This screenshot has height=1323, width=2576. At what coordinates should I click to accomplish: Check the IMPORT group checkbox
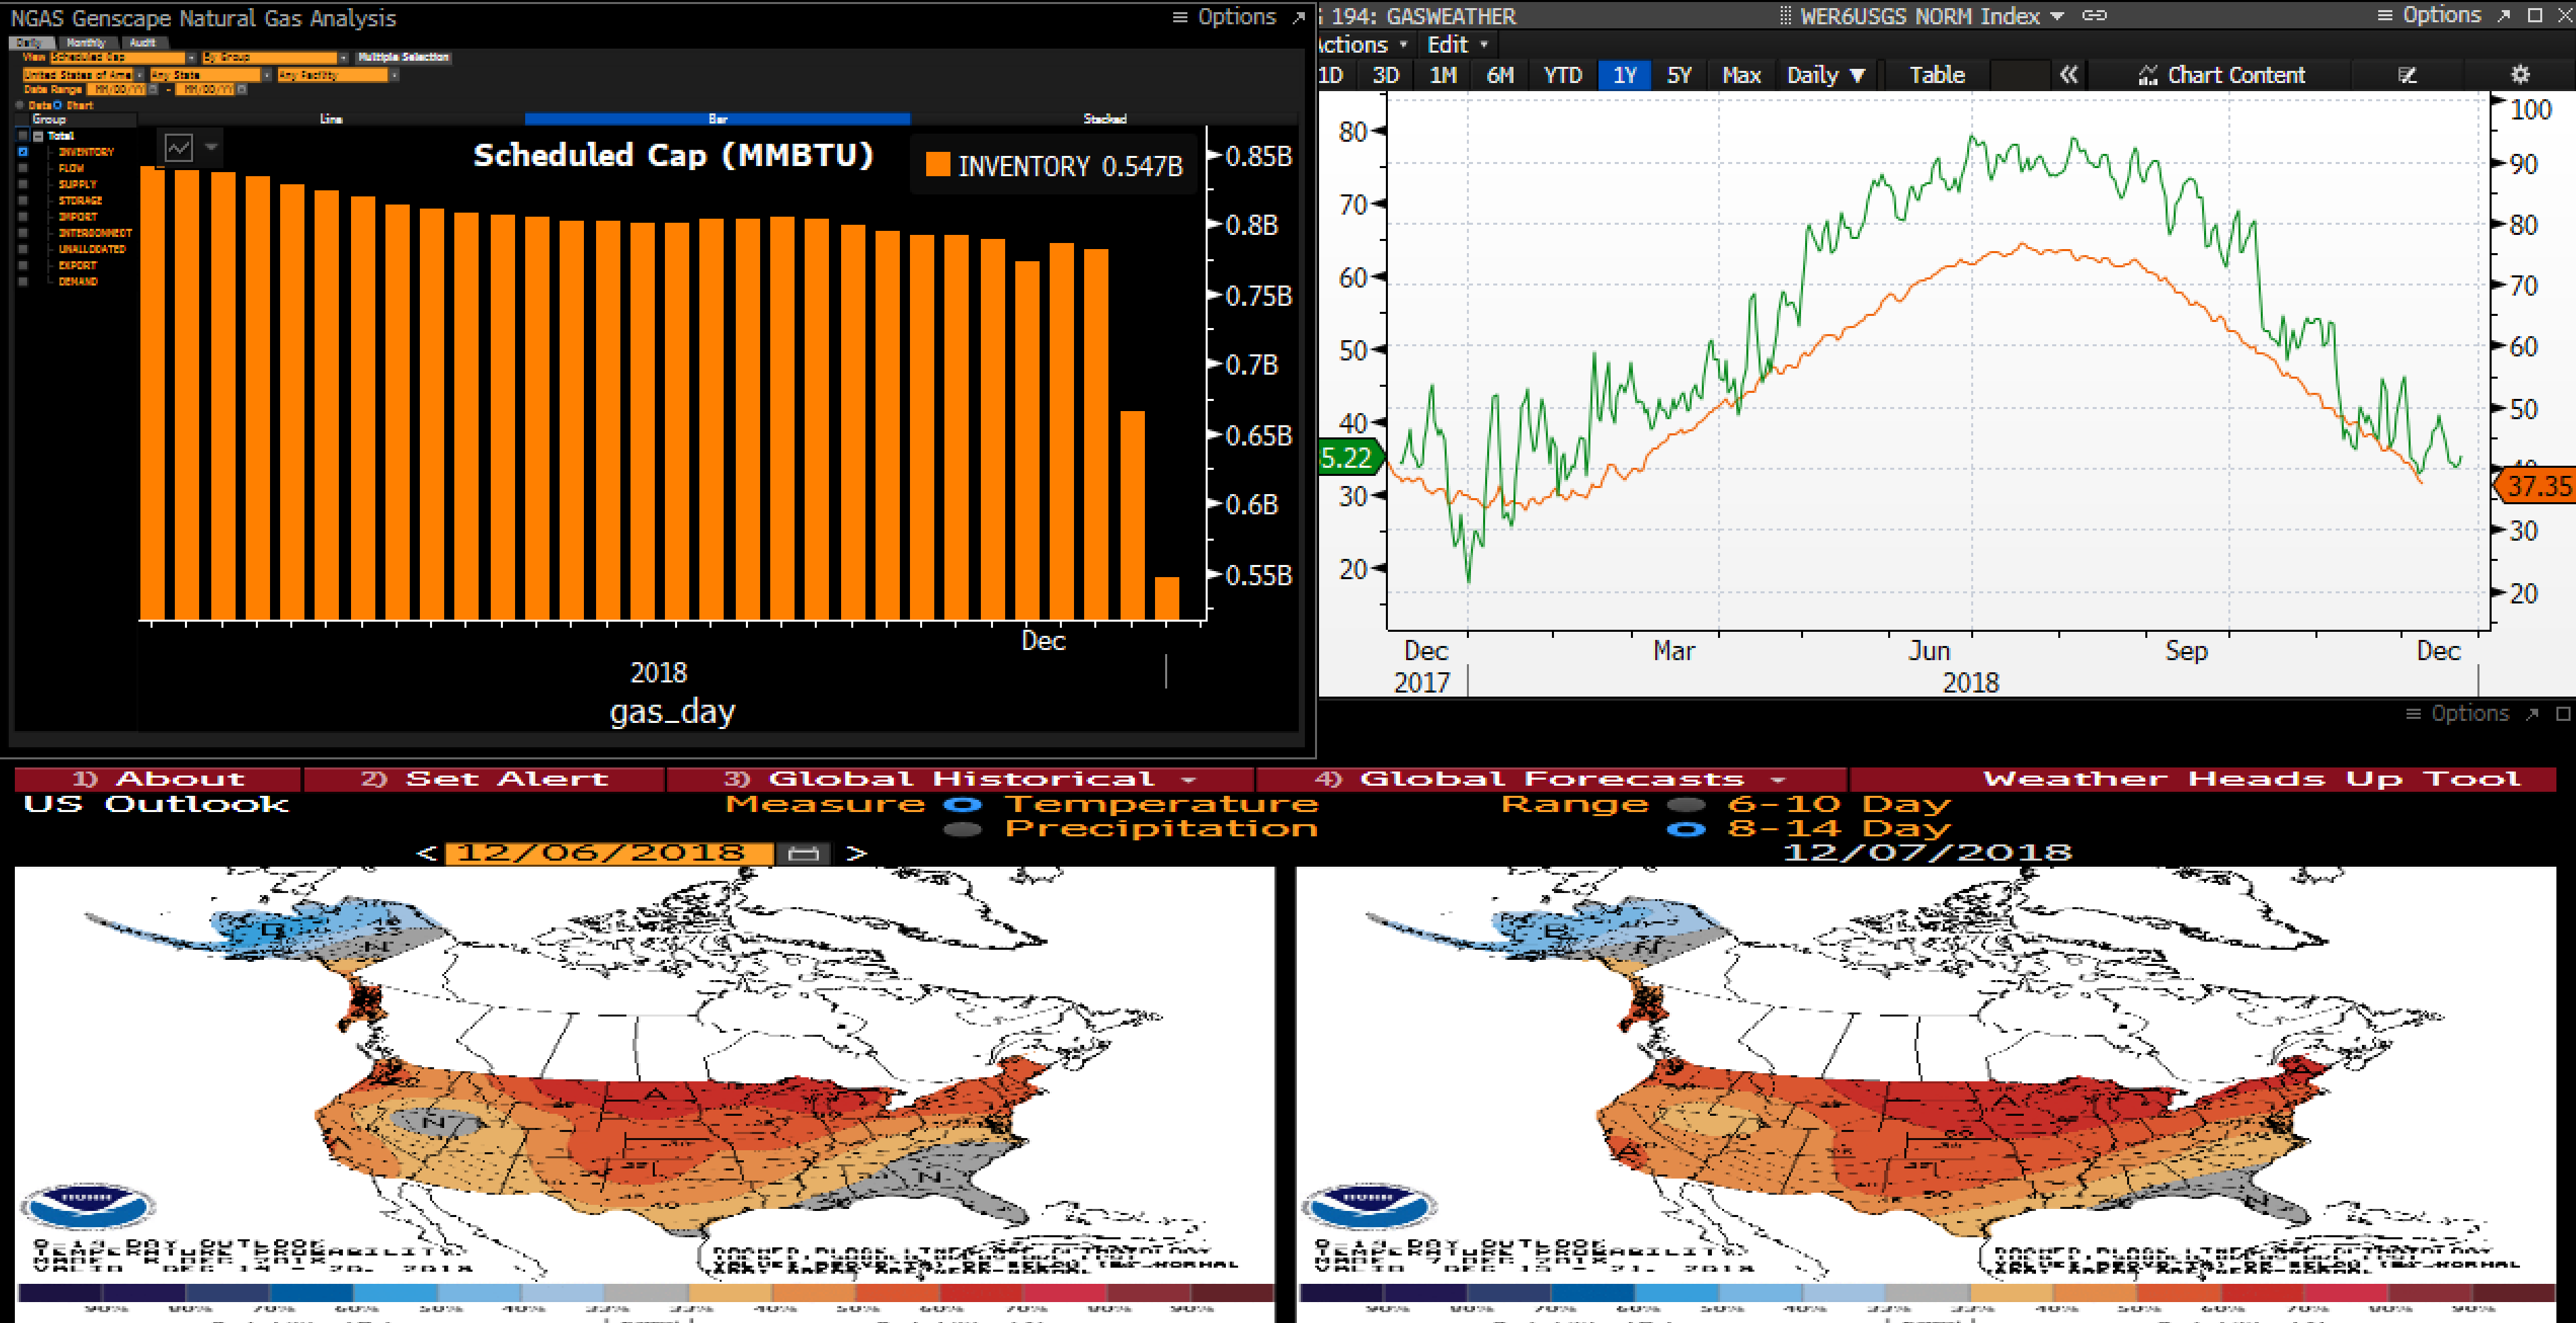[23, 216]
